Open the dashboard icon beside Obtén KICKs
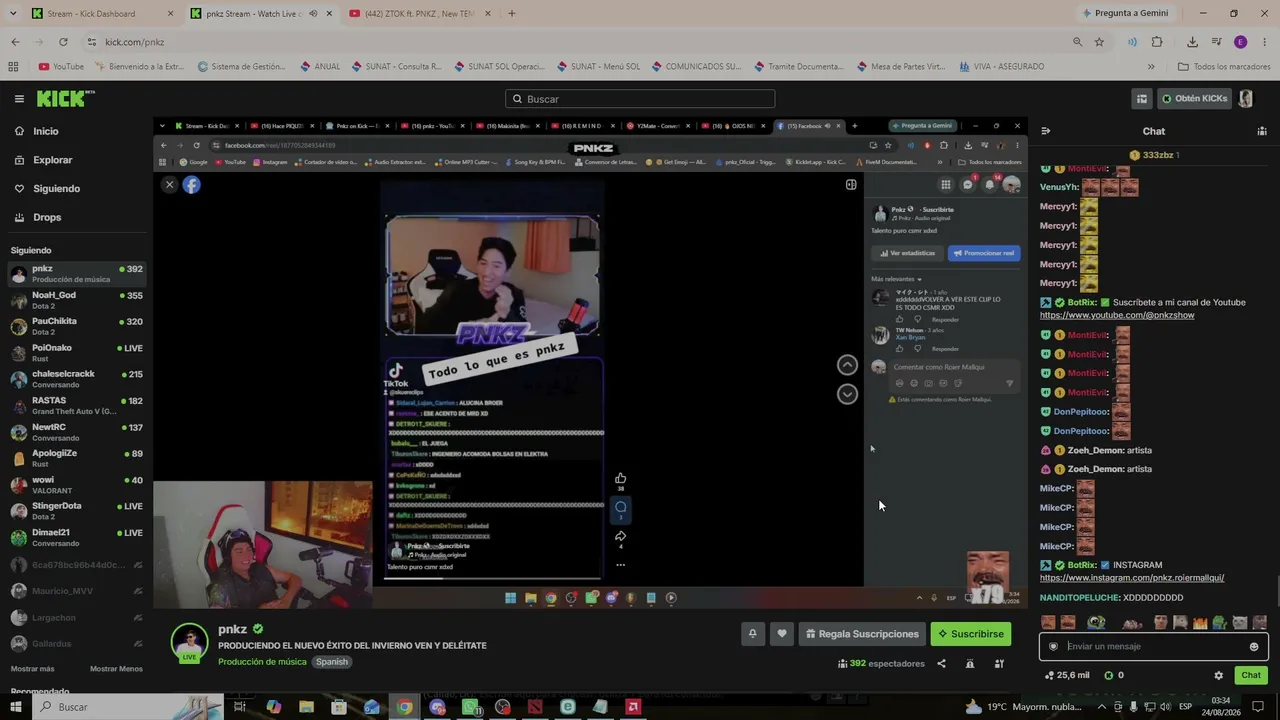 tap(1142, 99)
